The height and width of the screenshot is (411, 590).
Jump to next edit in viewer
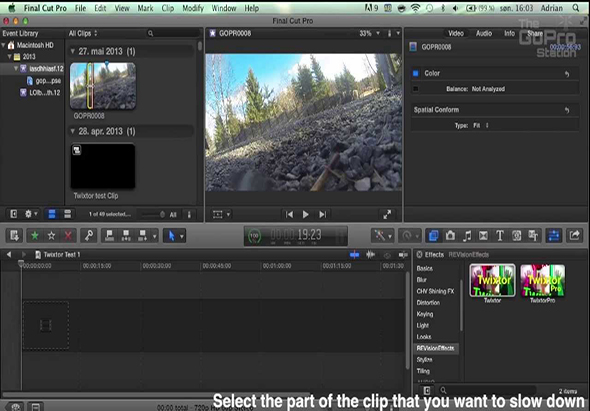[322, 214]
